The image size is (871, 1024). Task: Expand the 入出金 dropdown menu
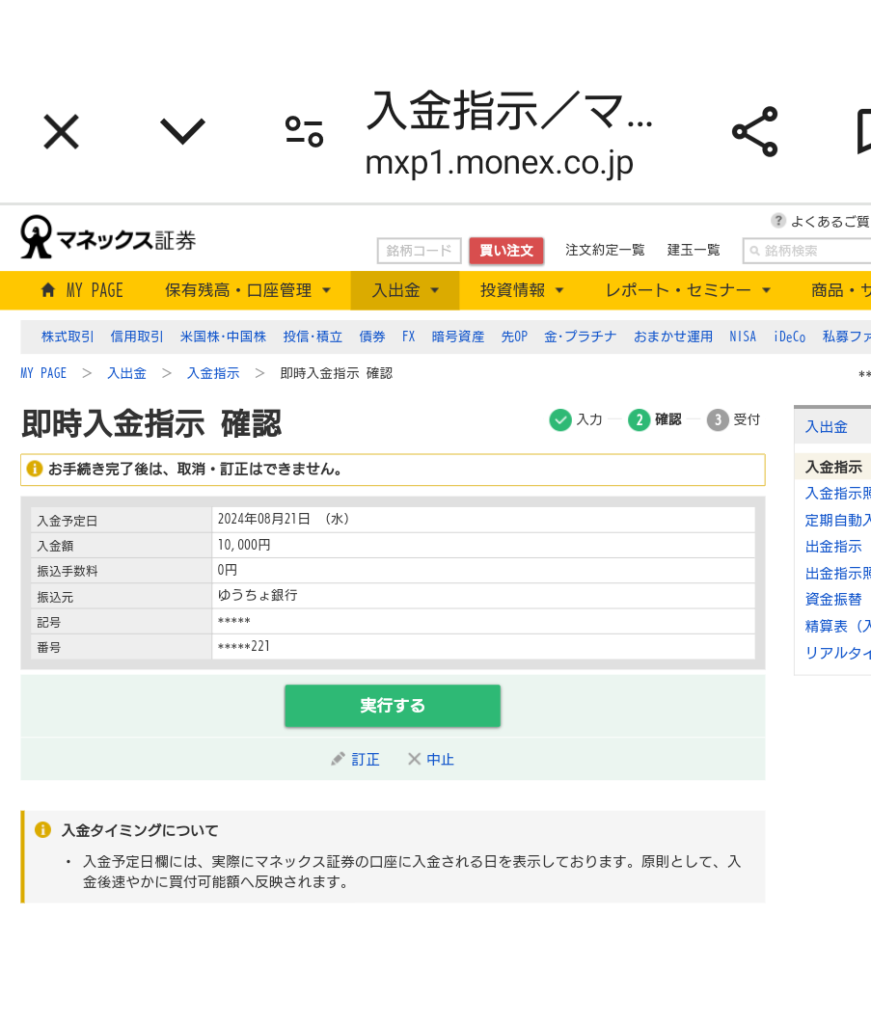[x=405, y=290]
